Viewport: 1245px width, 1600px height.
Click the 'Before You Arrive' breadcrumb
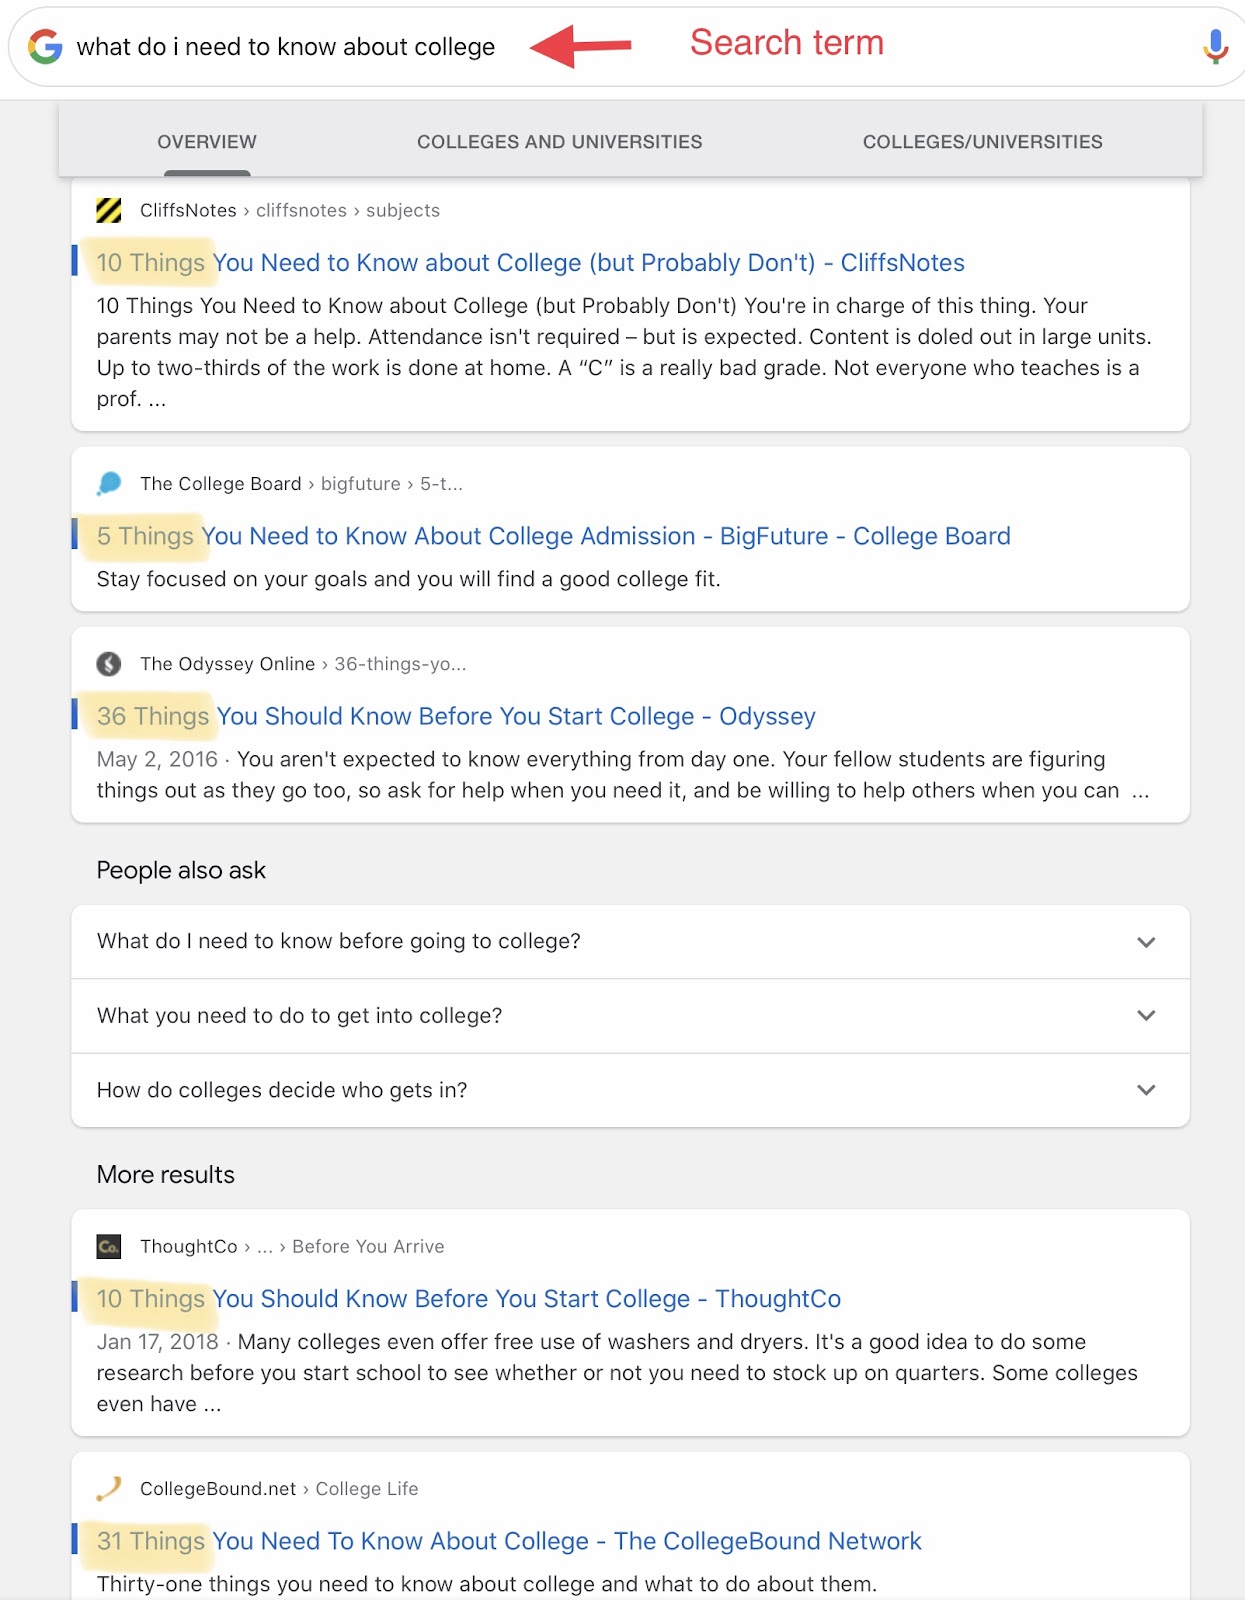(368, 1247)
